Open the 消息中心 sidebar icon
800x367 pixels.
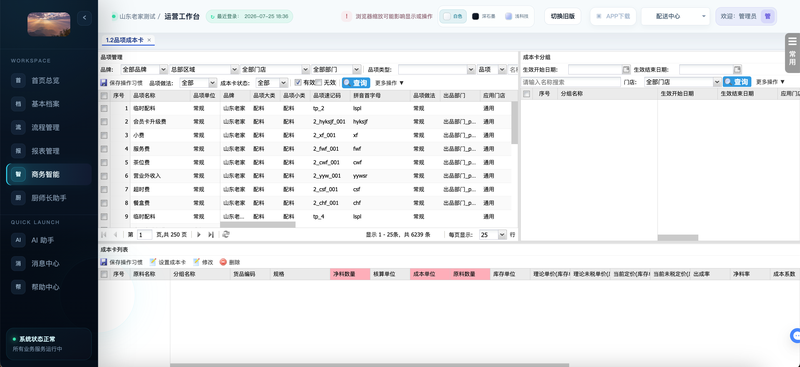18,263
